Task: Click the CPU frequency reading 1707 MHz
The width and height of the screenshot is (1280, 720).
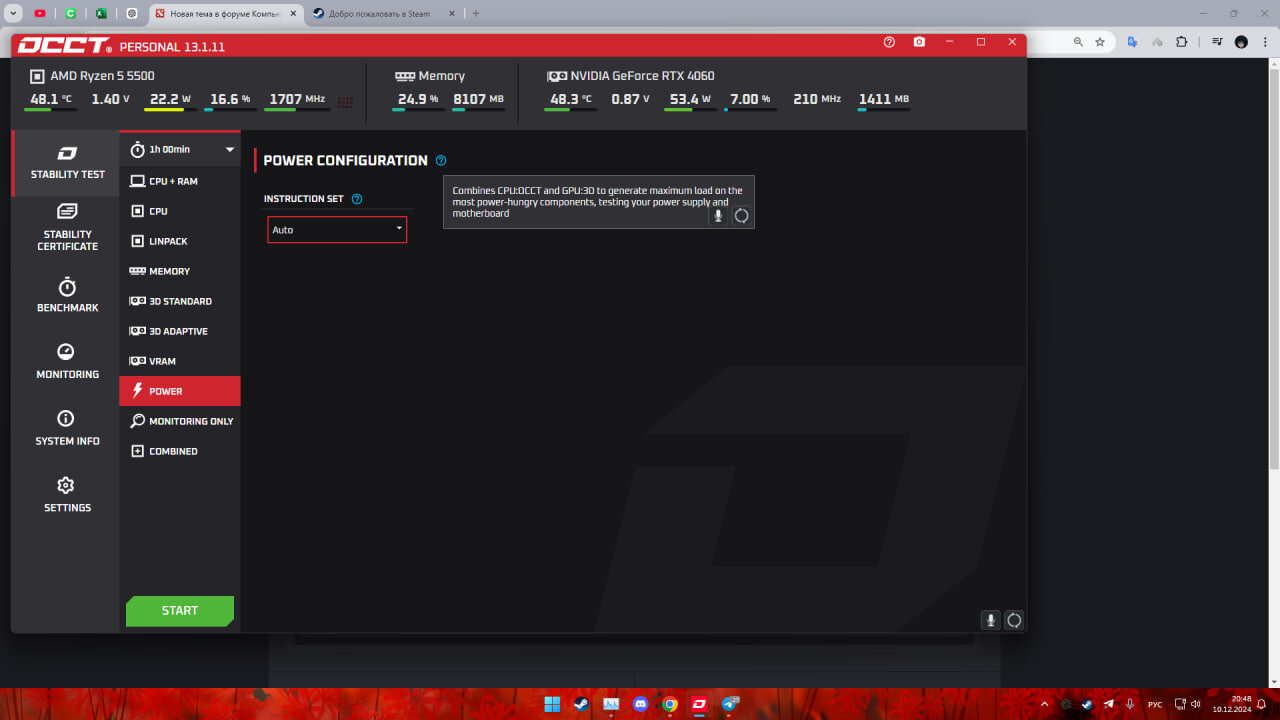Action: (298, 99)
